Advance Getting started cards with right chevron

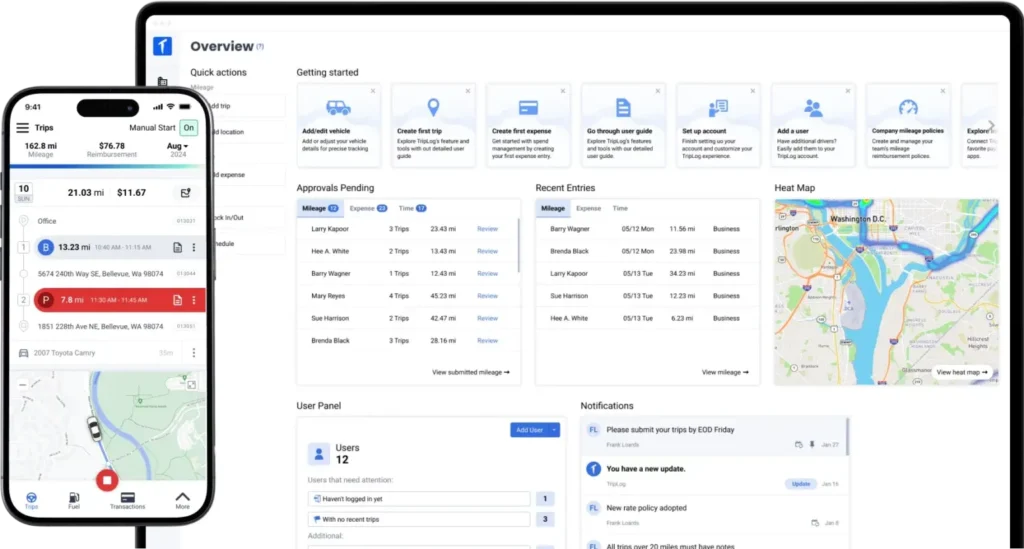[x=991, y=125]
